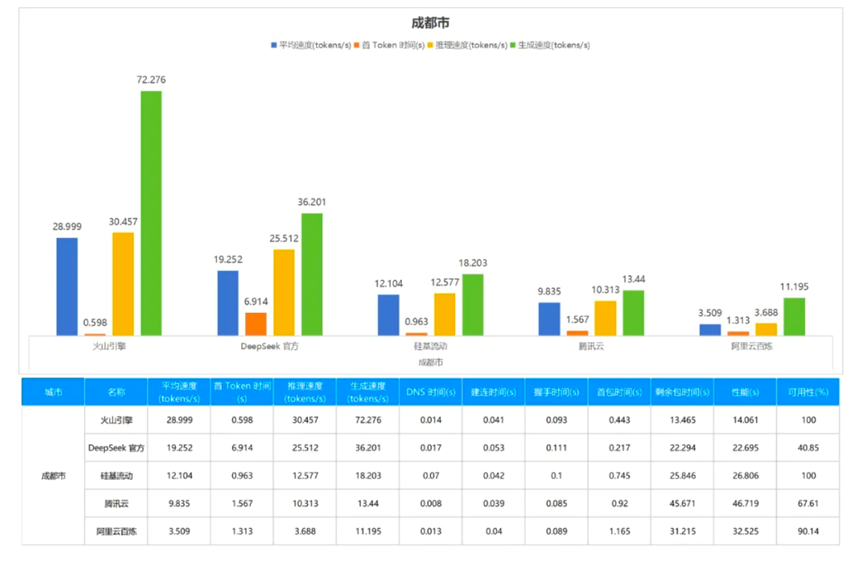
Task: Select the DeepSeek 官方 name cell in table
Action: [116, 448]
